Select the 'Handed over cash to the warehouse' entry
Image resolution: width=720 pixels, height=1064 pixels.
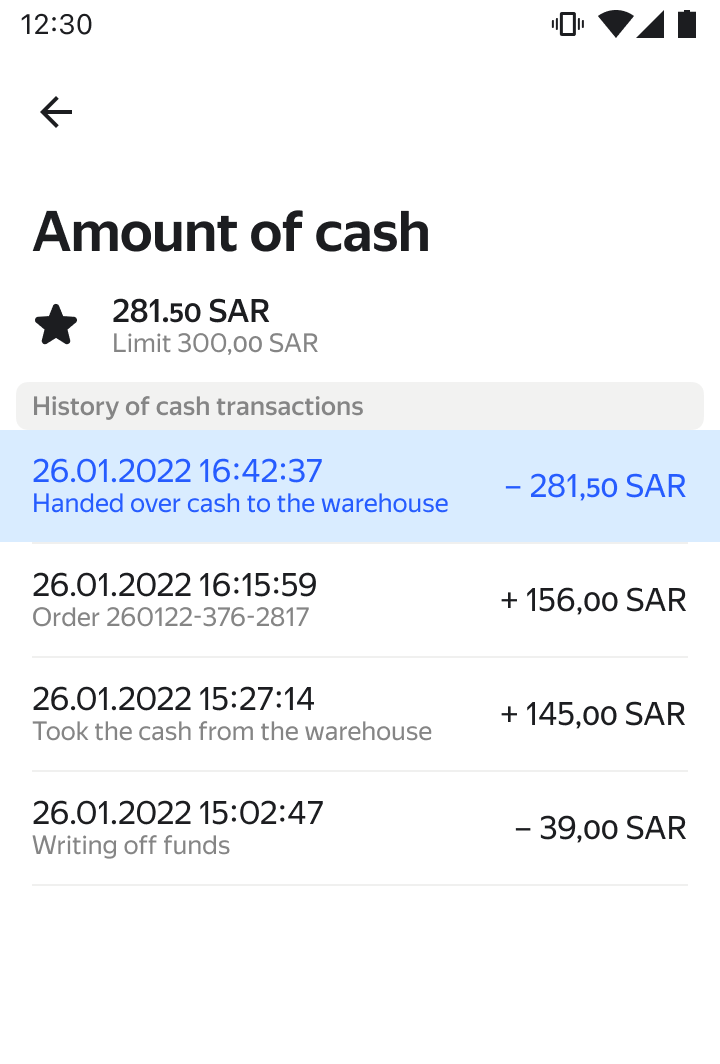pyautogui.click(x=240, y=503)
